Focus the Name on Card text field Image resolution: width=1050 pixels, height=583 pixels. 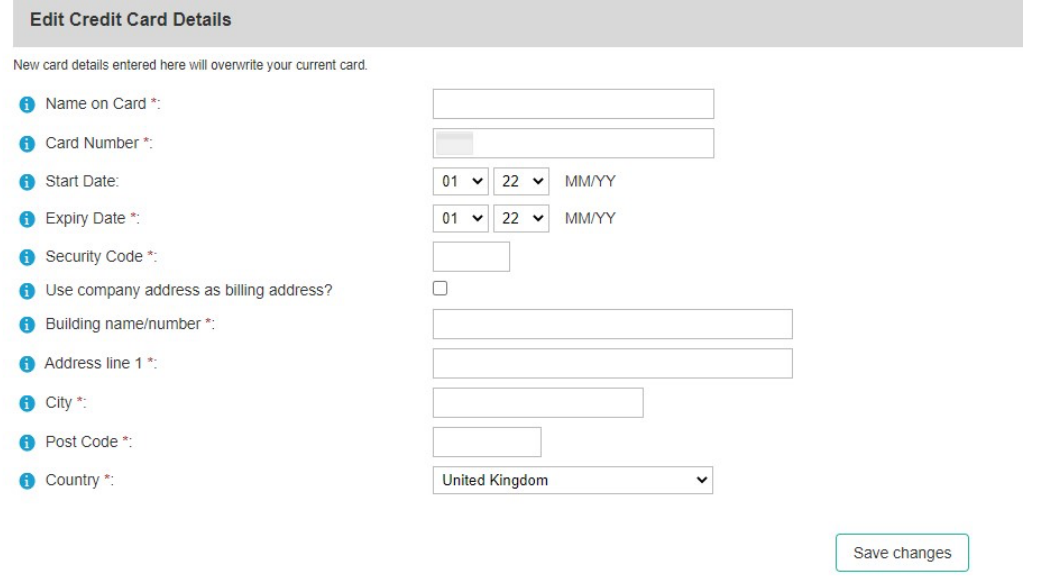click(x=573, y=104)
